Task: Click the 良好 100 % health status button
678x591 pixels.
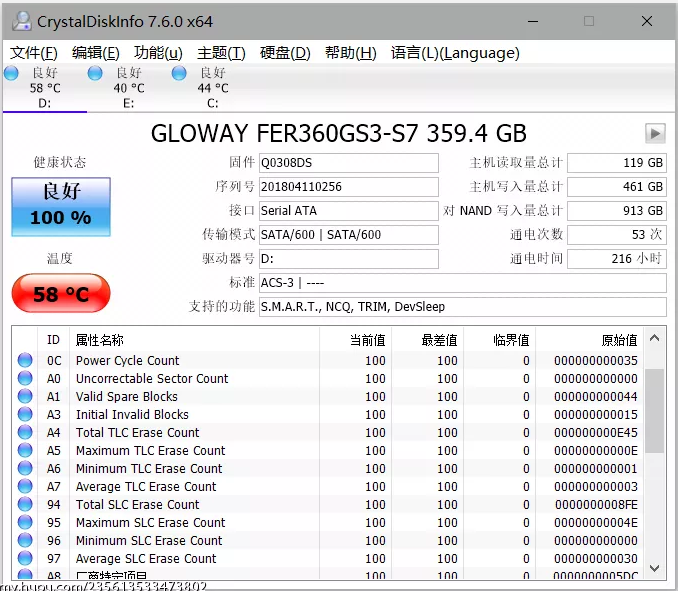Action: 61,207
